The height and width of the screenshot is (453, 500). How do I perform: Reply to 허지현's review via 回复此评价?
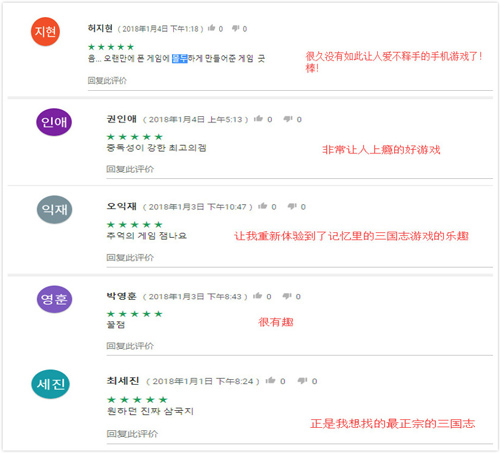[x=107, y=80]
